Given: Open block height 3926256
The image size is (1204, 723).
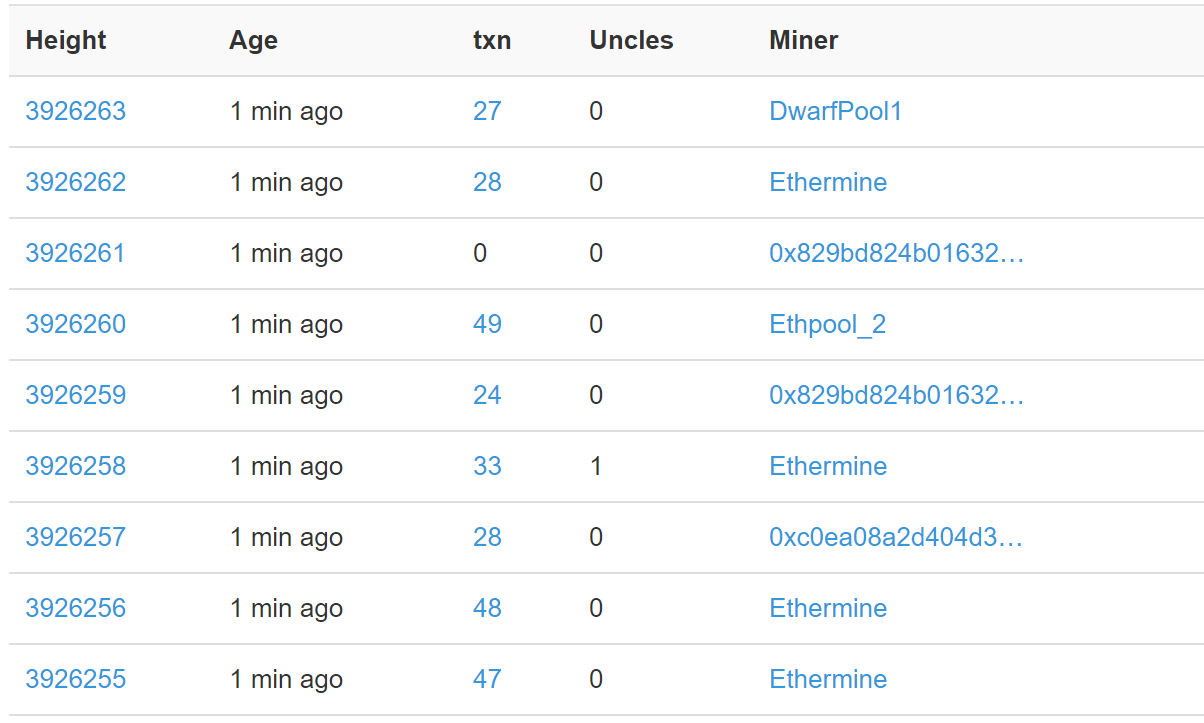Looking at the screenshot, I should pyautogui.click(x=76, y=608).
